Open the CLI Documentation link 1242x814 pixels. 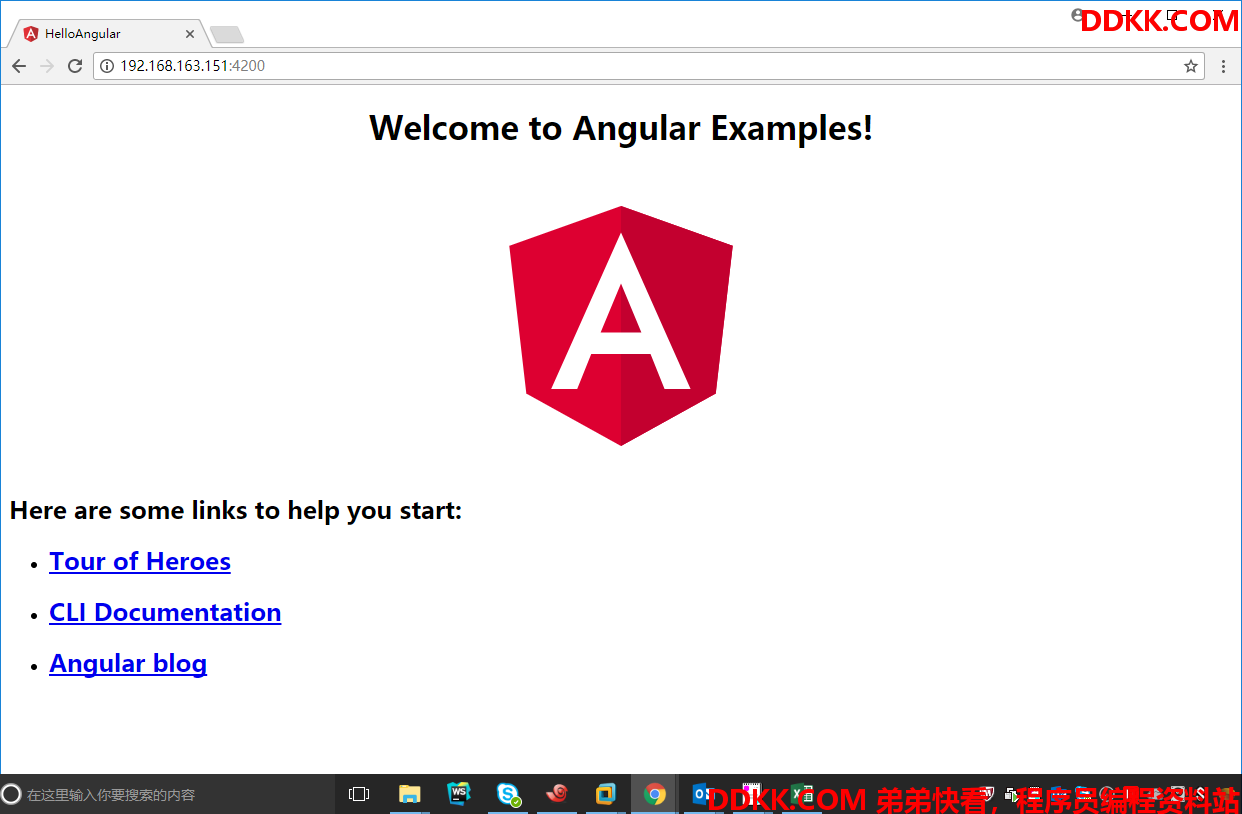(165, 612)
